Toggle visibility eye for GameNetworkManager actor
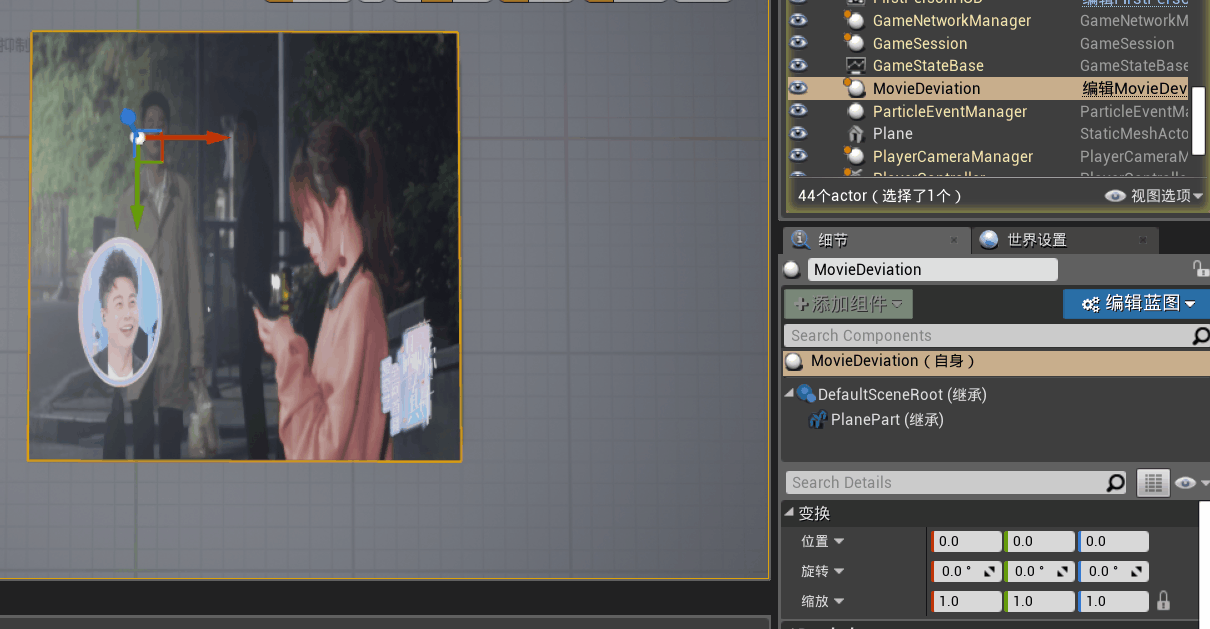Viewport: 1210px width, 629px height. pos(798,20)
